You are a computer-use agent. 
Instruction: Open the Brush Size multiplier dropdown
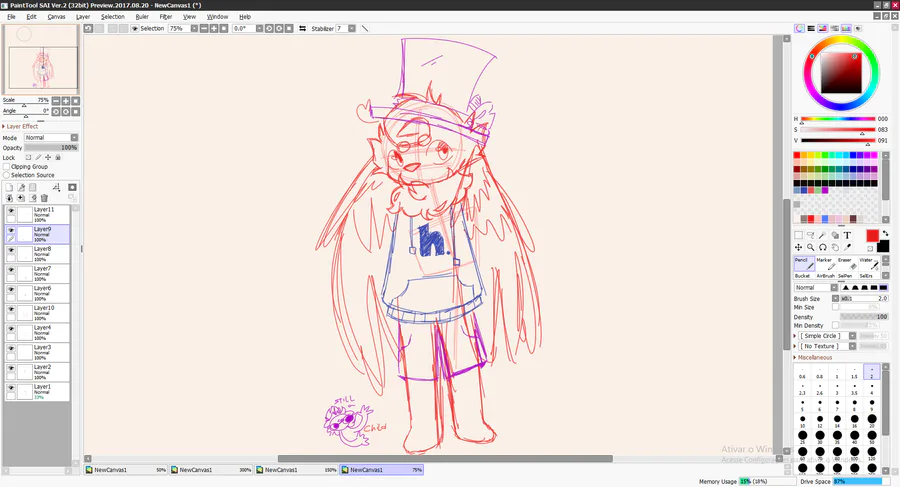tap(835, 299)
